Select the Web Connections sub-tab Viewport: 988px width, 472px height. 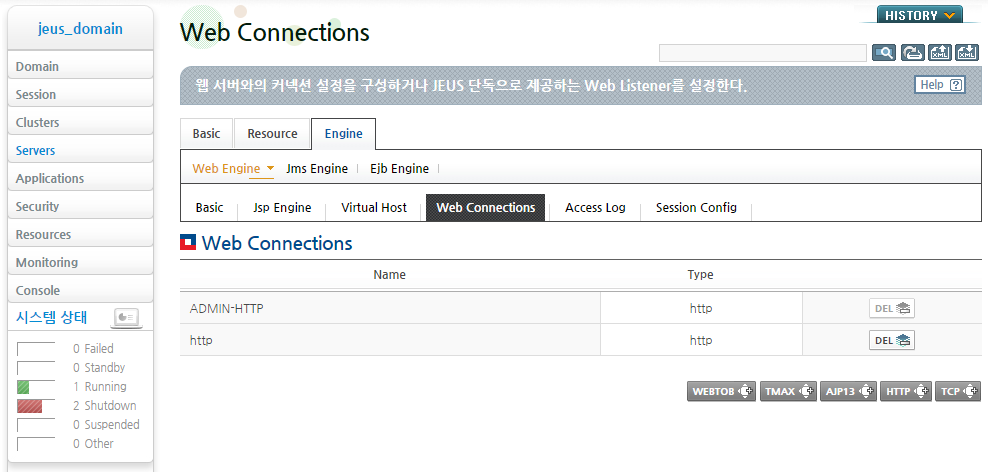tap(485, 207)
